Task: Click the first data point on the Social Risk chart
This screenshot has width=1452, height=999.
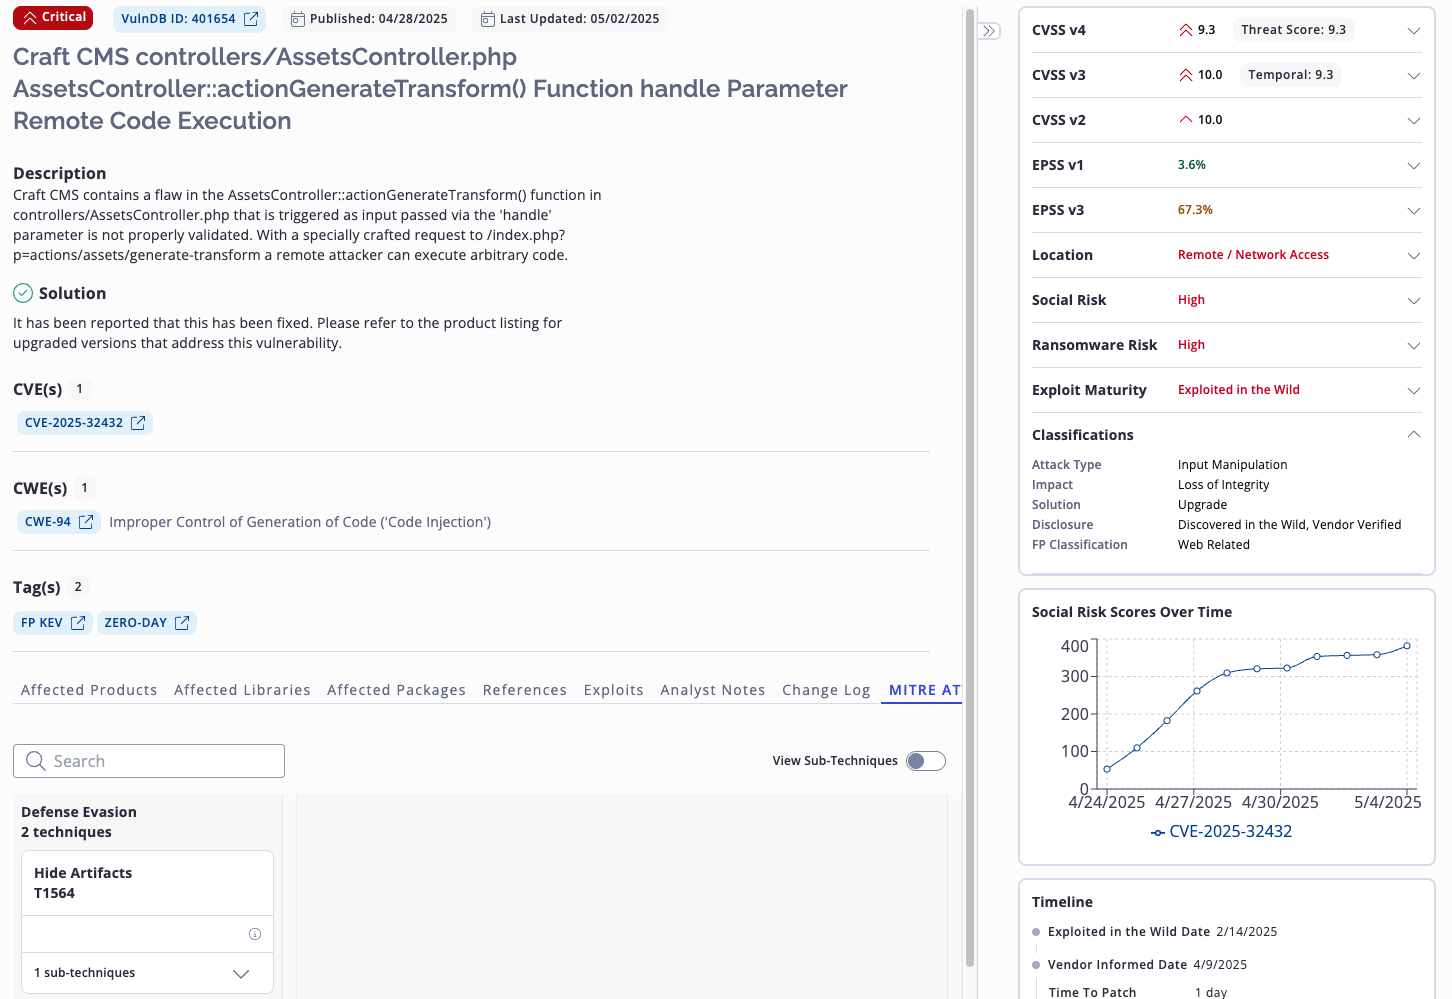Action: [1107, 769]
